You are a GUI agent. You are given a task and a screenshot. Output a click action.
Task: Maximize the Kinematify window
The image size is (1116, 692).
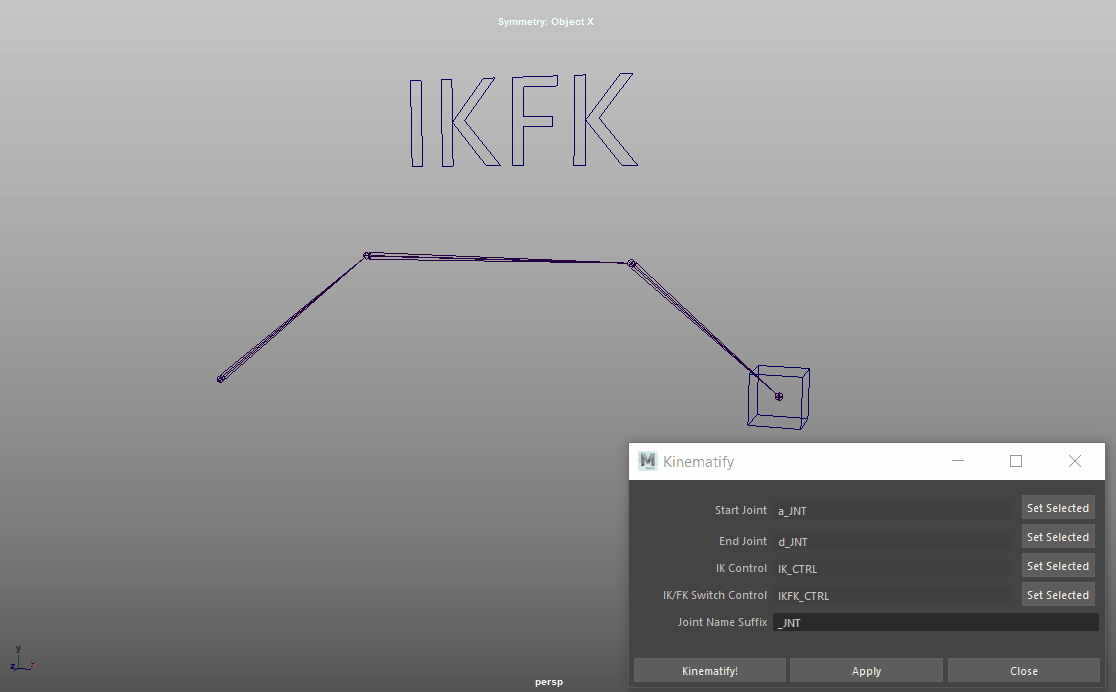pyautogui.click(x=1016, y=461)
